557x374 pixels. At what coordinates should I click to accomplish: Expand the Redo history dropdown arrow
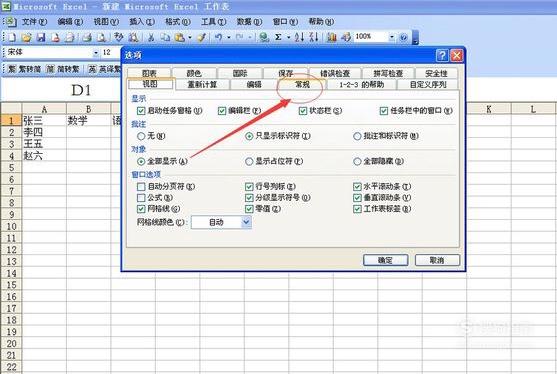point(250,37)
